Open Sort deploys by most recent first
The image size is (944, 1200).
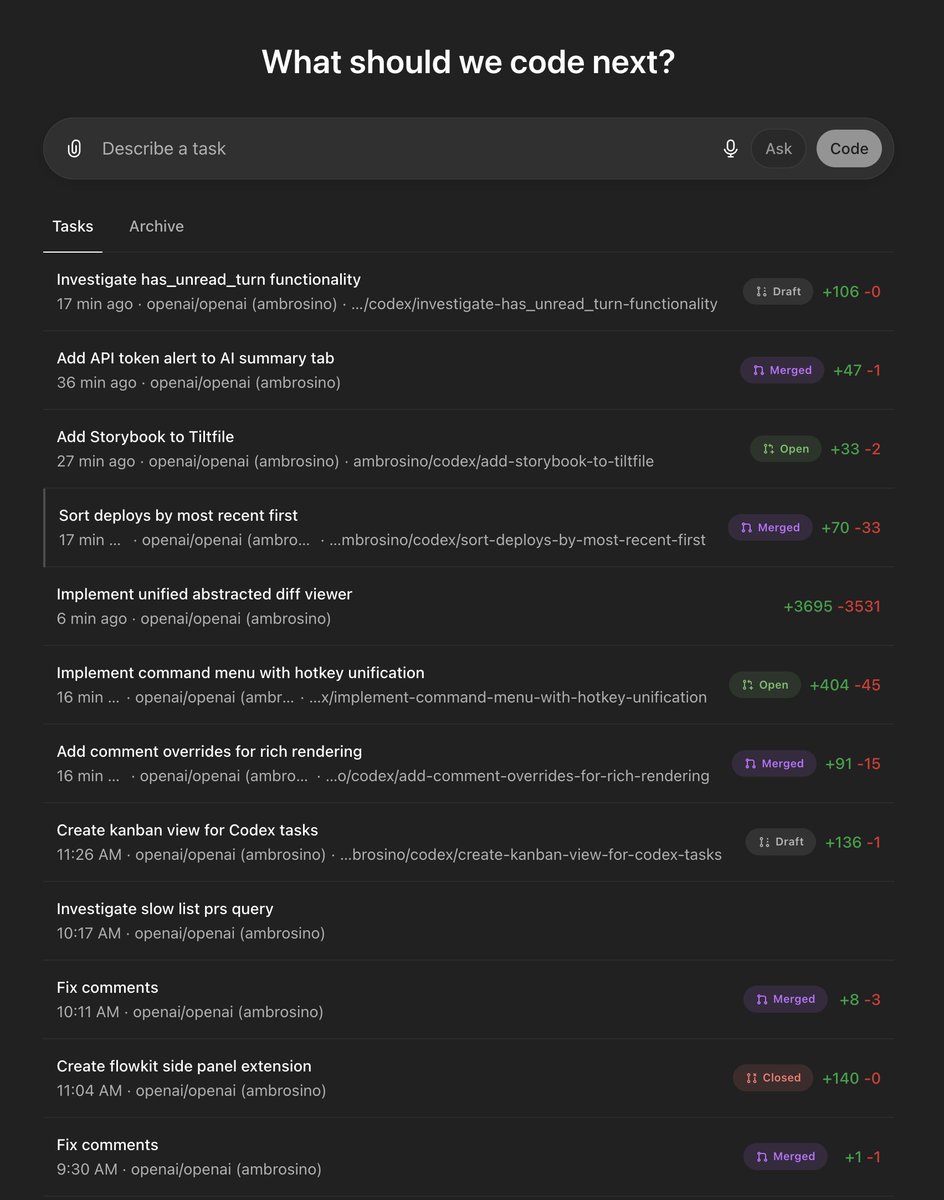coord(469,527)
